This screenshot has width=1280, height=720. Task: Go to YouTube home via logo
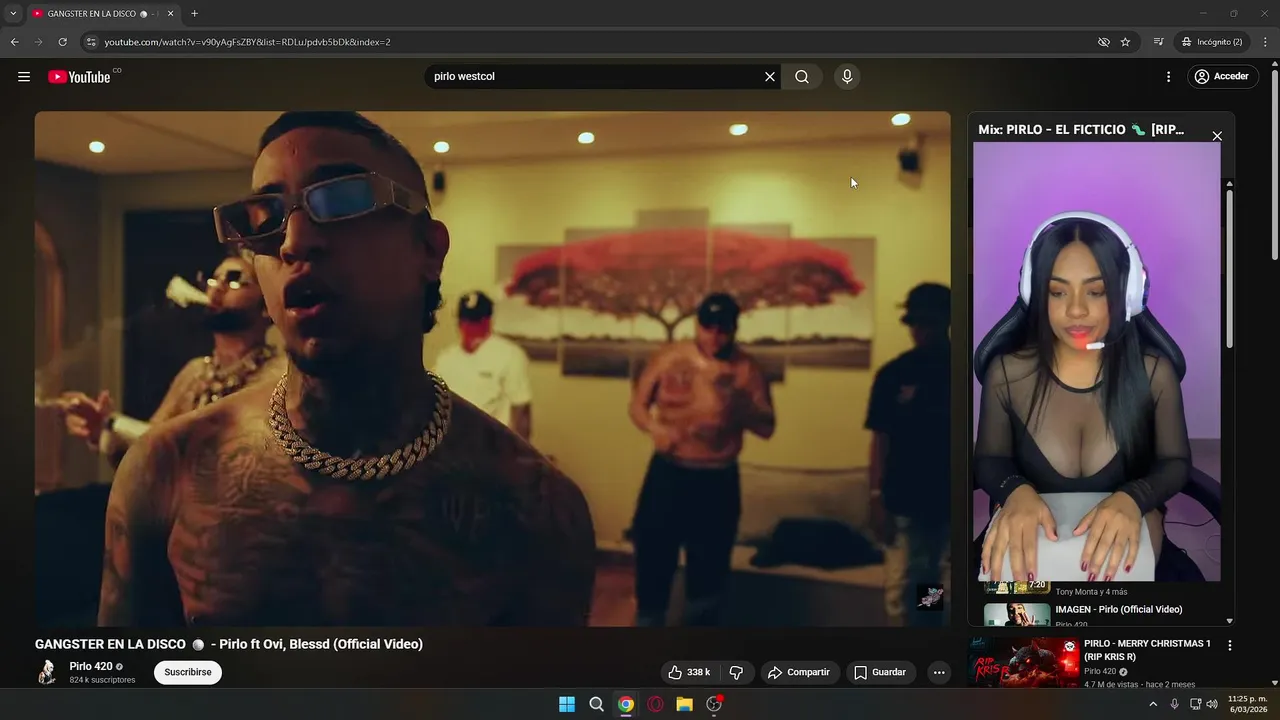coord(79,77)
